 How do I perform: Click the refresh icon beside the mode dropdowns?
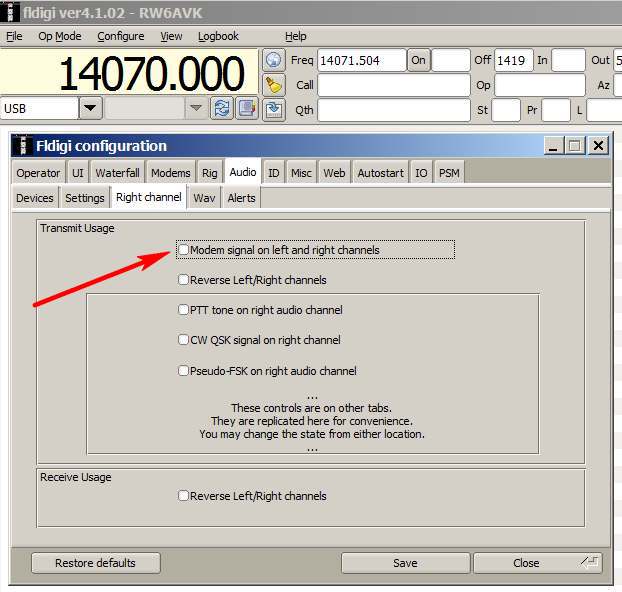coord(222,108)
